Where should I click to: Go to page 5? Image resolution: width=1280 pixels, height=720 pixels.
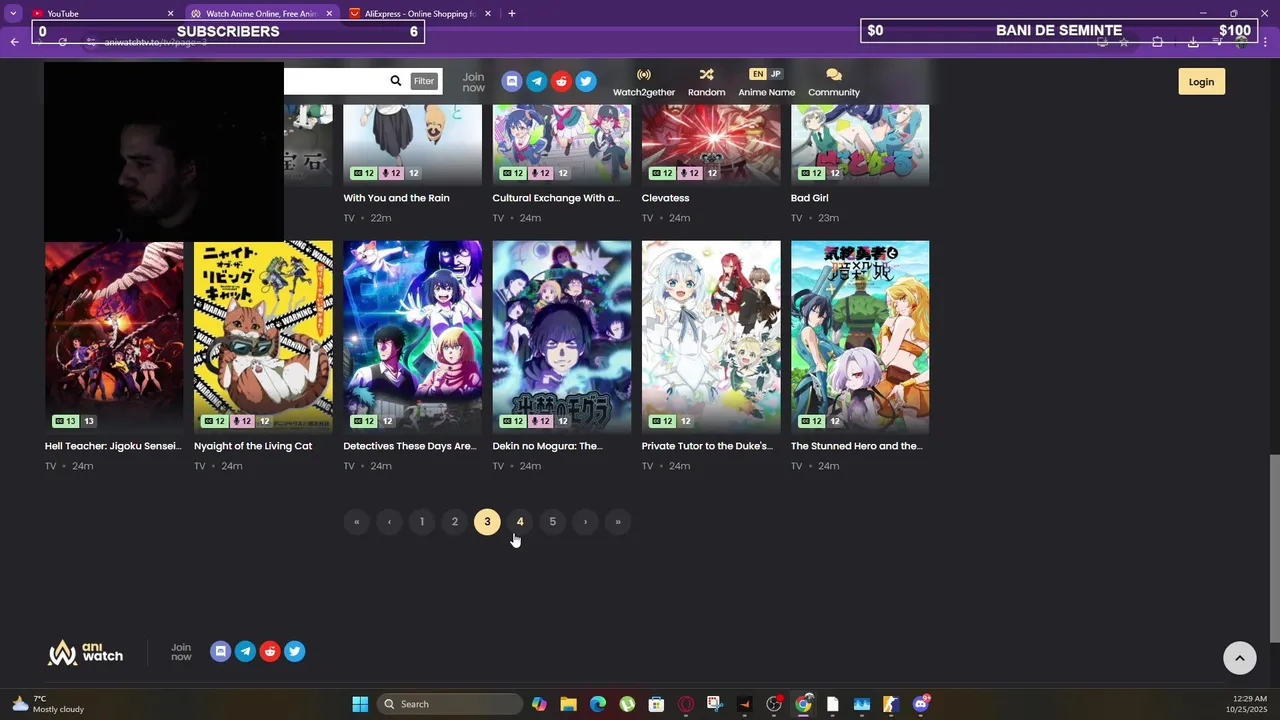pyautogui.click(x=552, y=522)
